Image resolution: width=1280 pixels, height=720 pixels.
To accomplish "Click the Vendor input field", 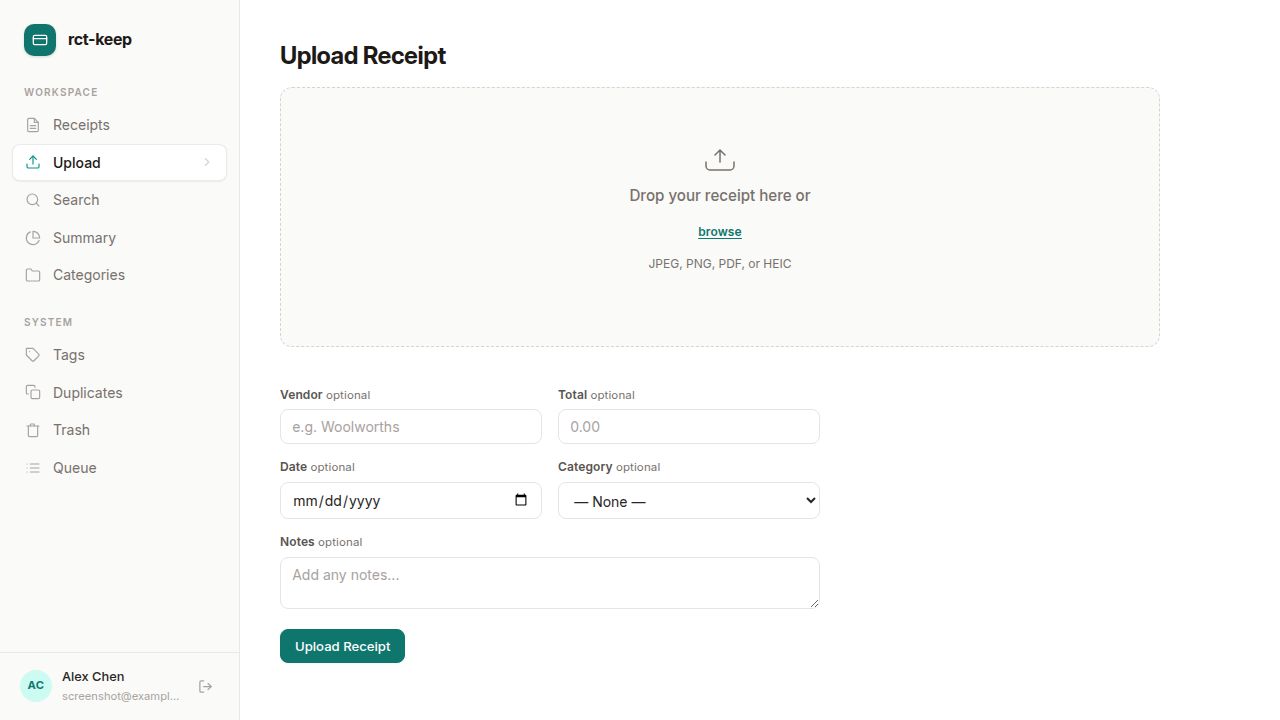I will tap(410, 426).
